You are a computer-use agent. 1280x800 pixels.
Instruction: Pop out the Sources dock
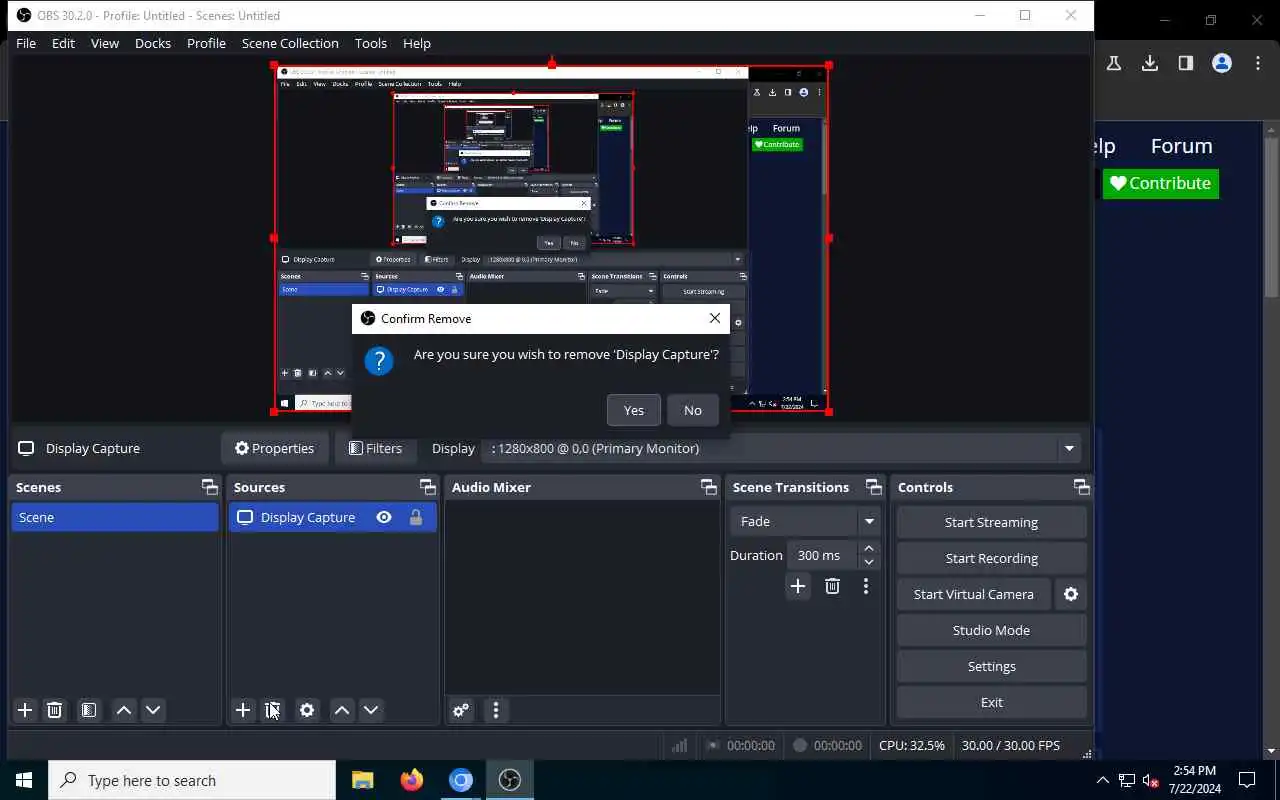428,487
